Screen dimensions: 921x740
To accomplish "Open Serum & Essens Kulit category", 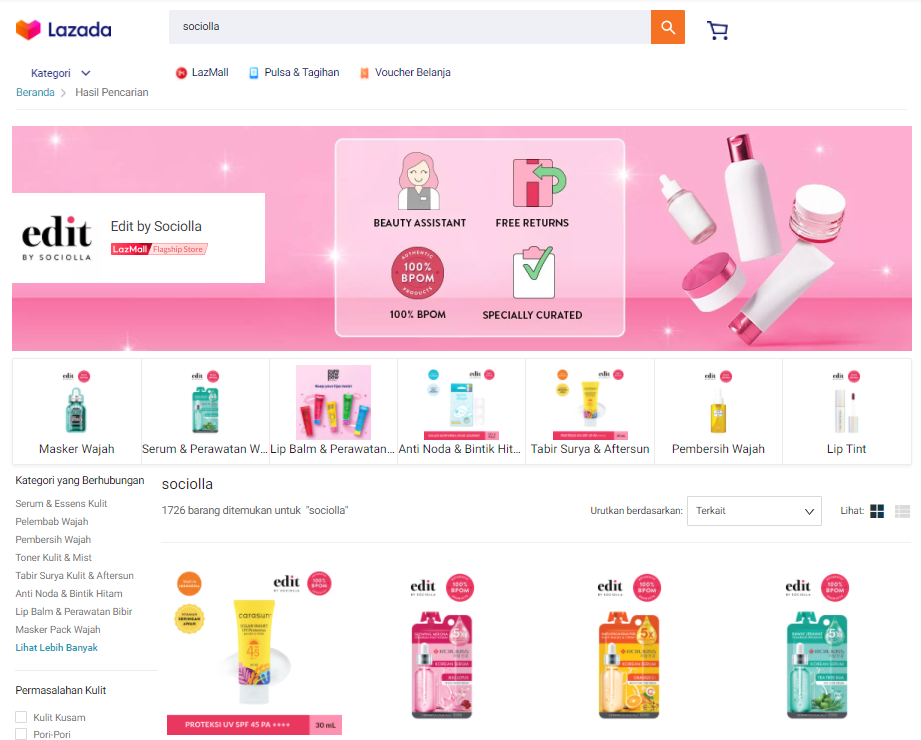I will (x=61, y=503).
